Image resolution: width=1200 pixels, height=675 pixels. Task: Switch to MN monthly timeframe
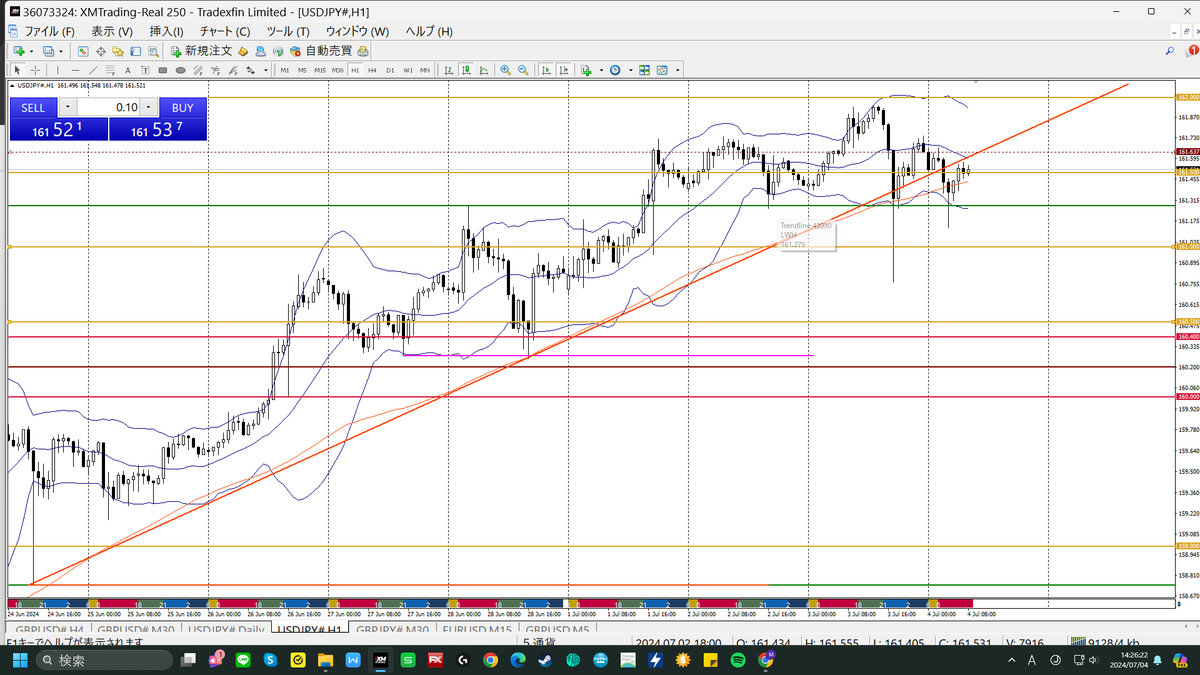pos(425,70)
